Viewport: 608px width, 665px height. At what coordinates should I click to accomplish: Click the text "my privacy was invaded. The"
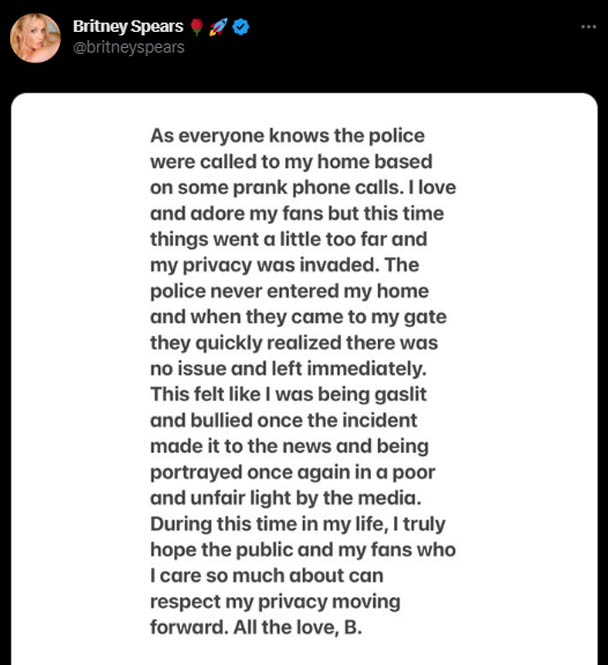[284, 265]
